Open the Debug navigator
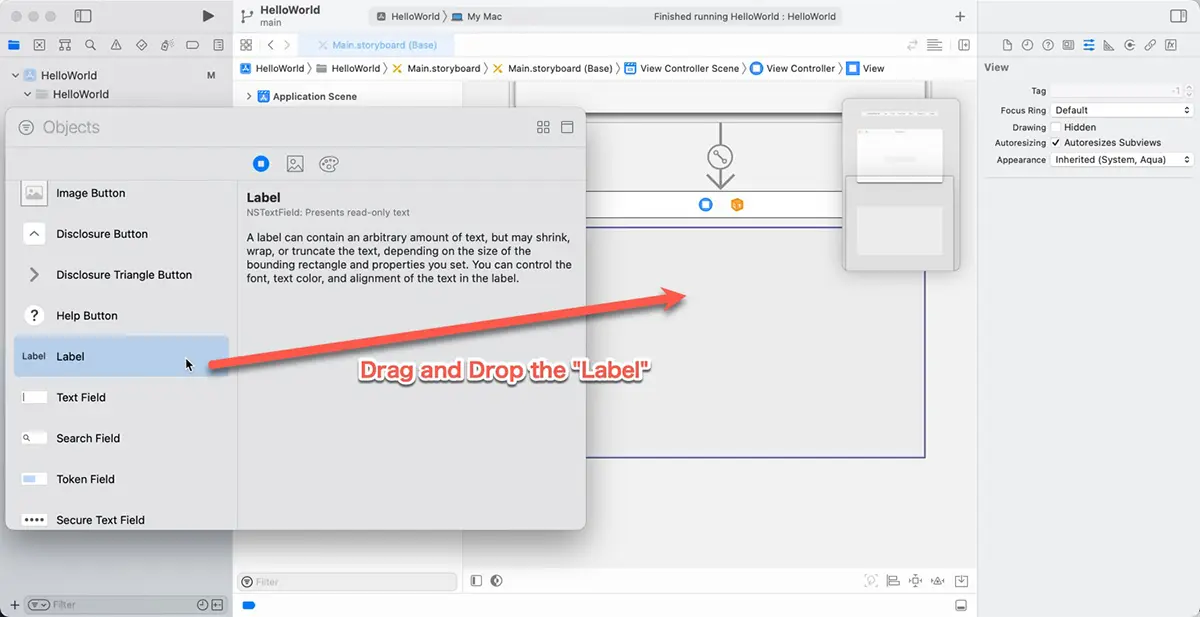Viewport: 1200px width, 617px height. tap(167, 45)
